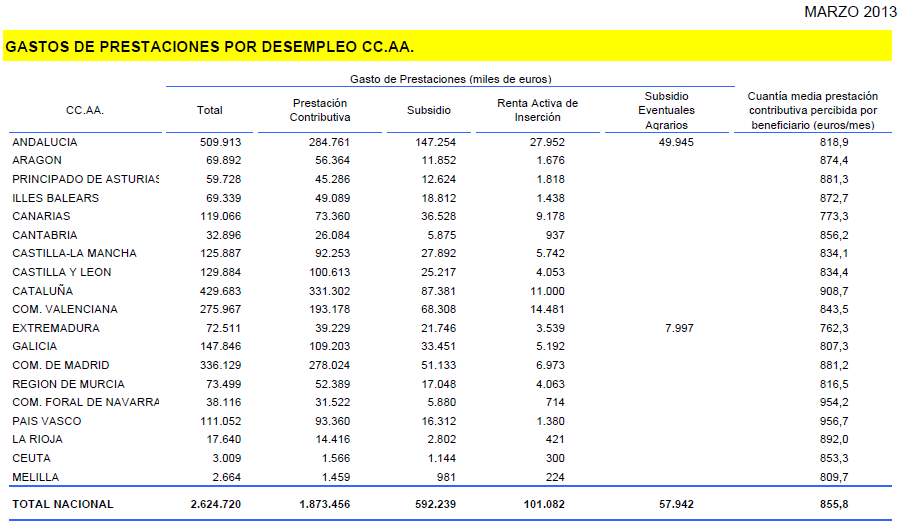Select 'REGION DE MURCIA' row label

pos(68,384)
